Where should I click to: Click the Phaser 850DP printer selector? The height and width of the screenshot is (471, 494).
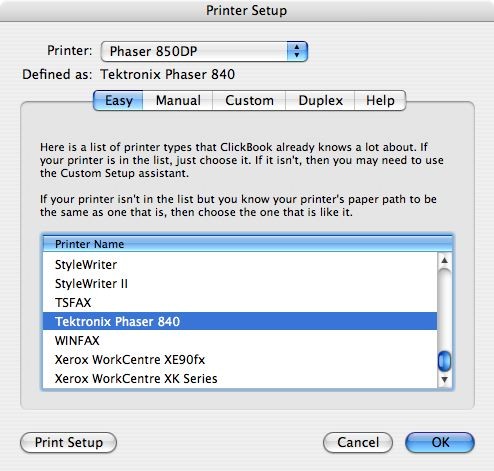(x=204, y=51)
